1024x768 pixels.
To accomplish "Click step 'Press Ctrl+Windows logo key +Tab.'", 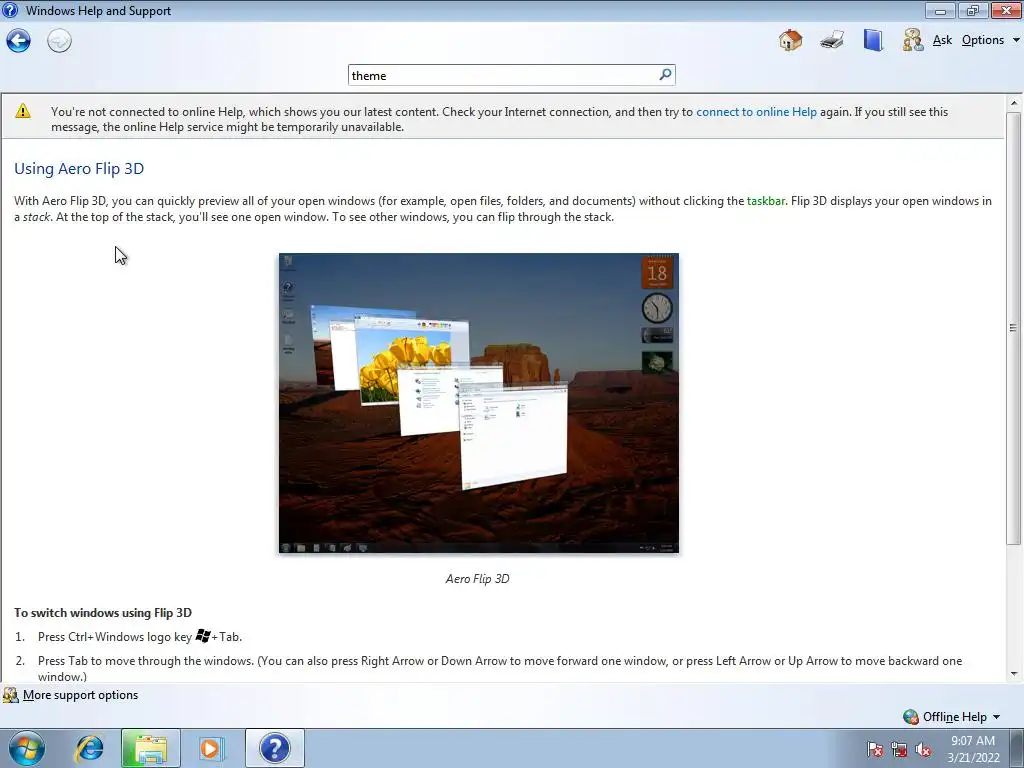I will coord(140,636).
